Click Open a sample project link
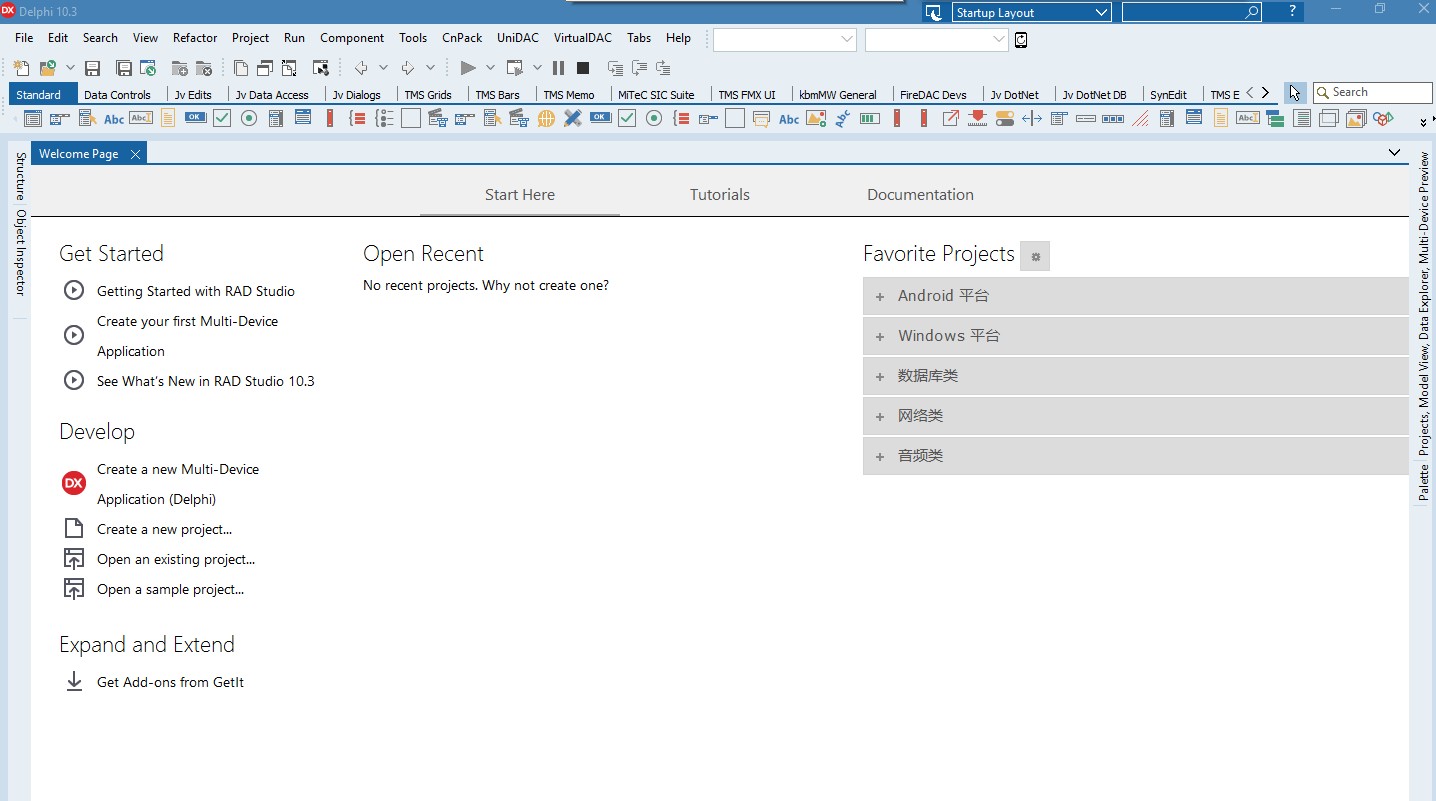This screenshot has width=1436, height=801. (170, 589)
